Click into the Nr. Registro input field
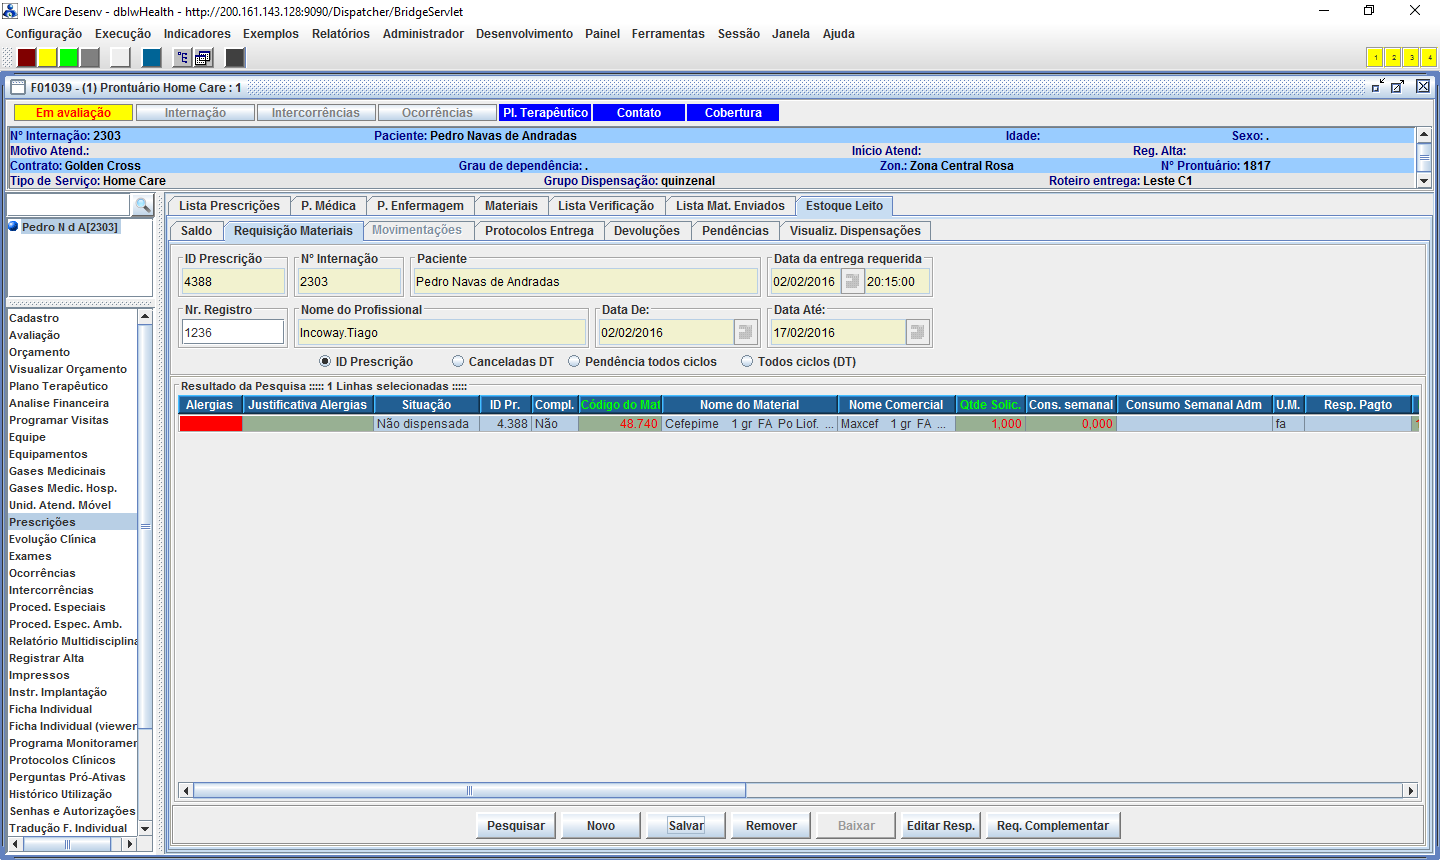 point(232,333)
